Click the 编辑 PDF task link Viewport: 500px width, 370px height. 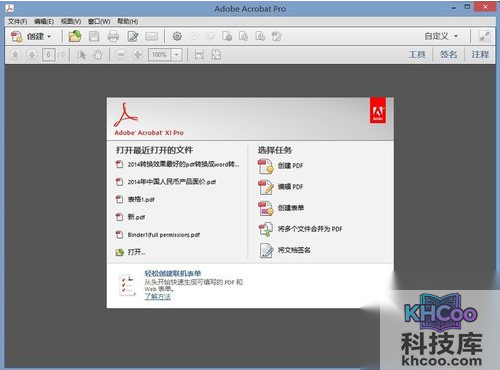pyautogui.click(x=290, y=187)
